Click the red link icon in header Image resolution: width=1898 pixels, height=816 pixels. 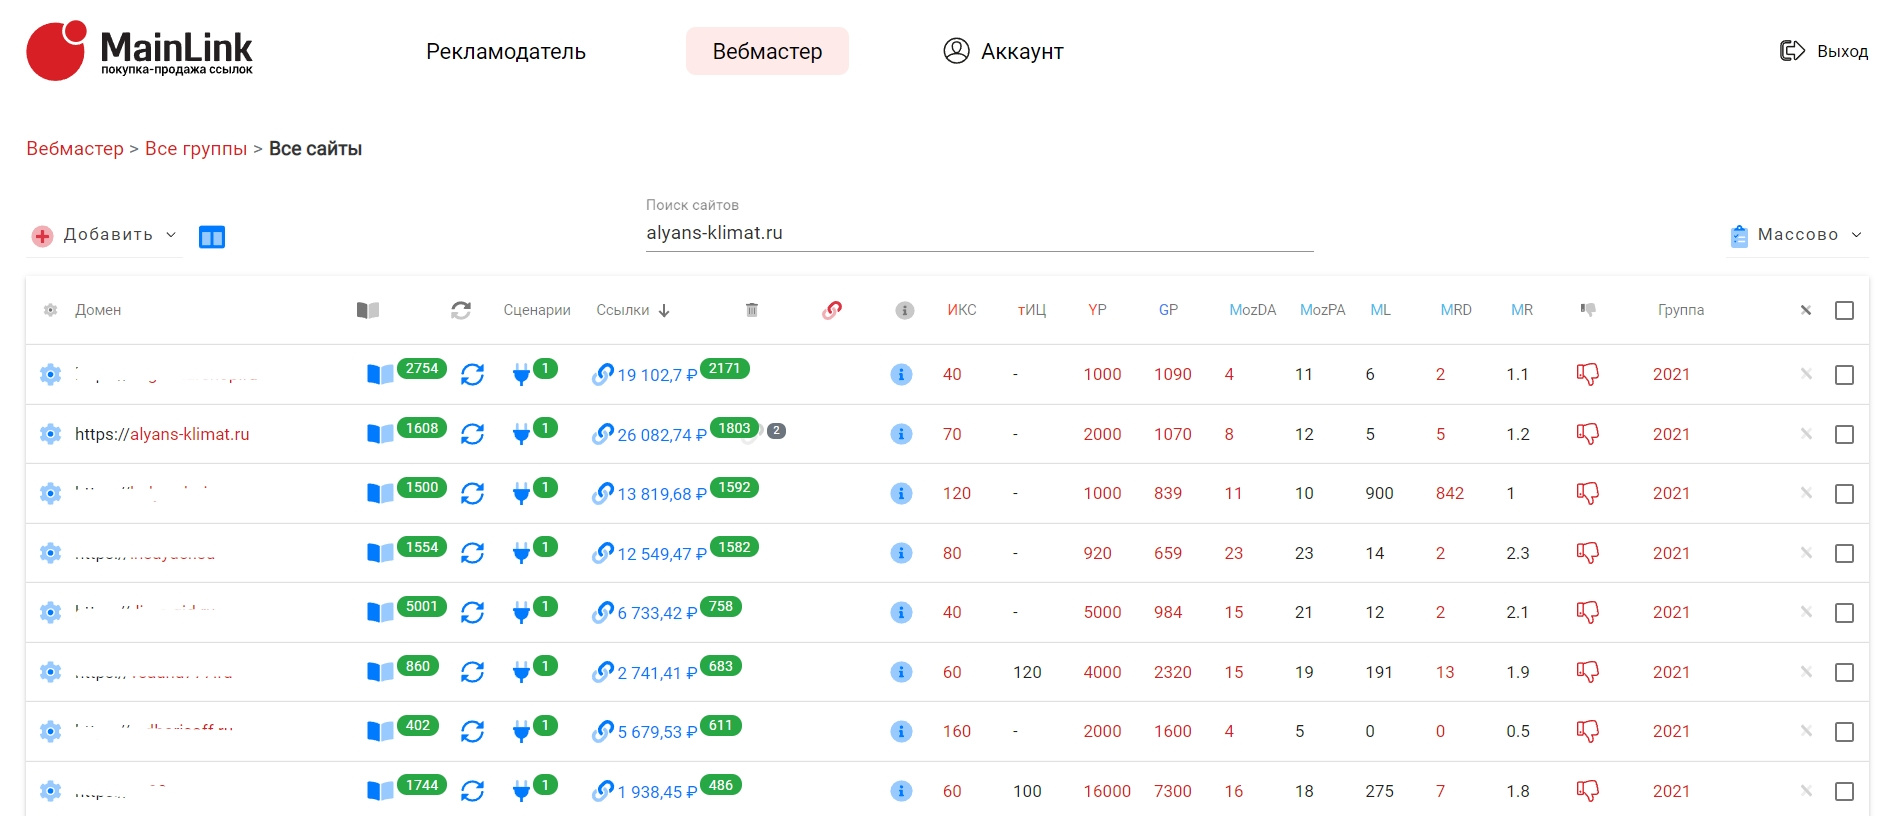pyautogui.click(x=832, y=310)
